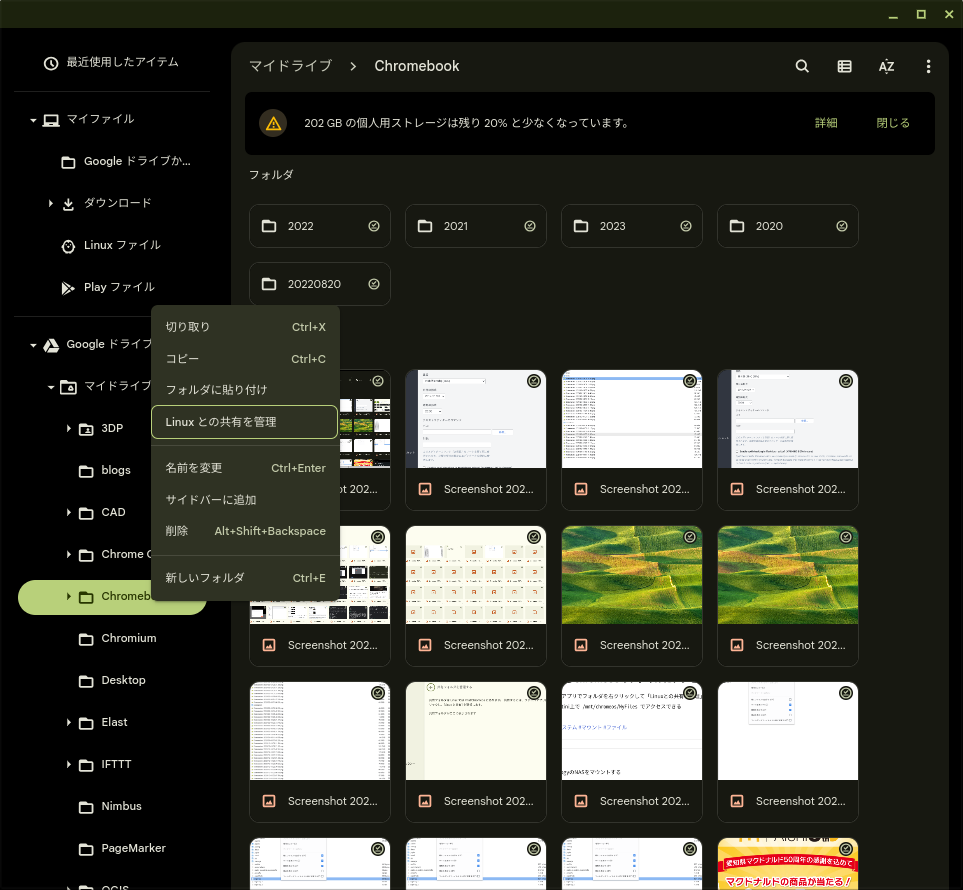Collapse the マイドライブ tree node
The width and height of the screenshot is (963, 890).
coord(50,387)
